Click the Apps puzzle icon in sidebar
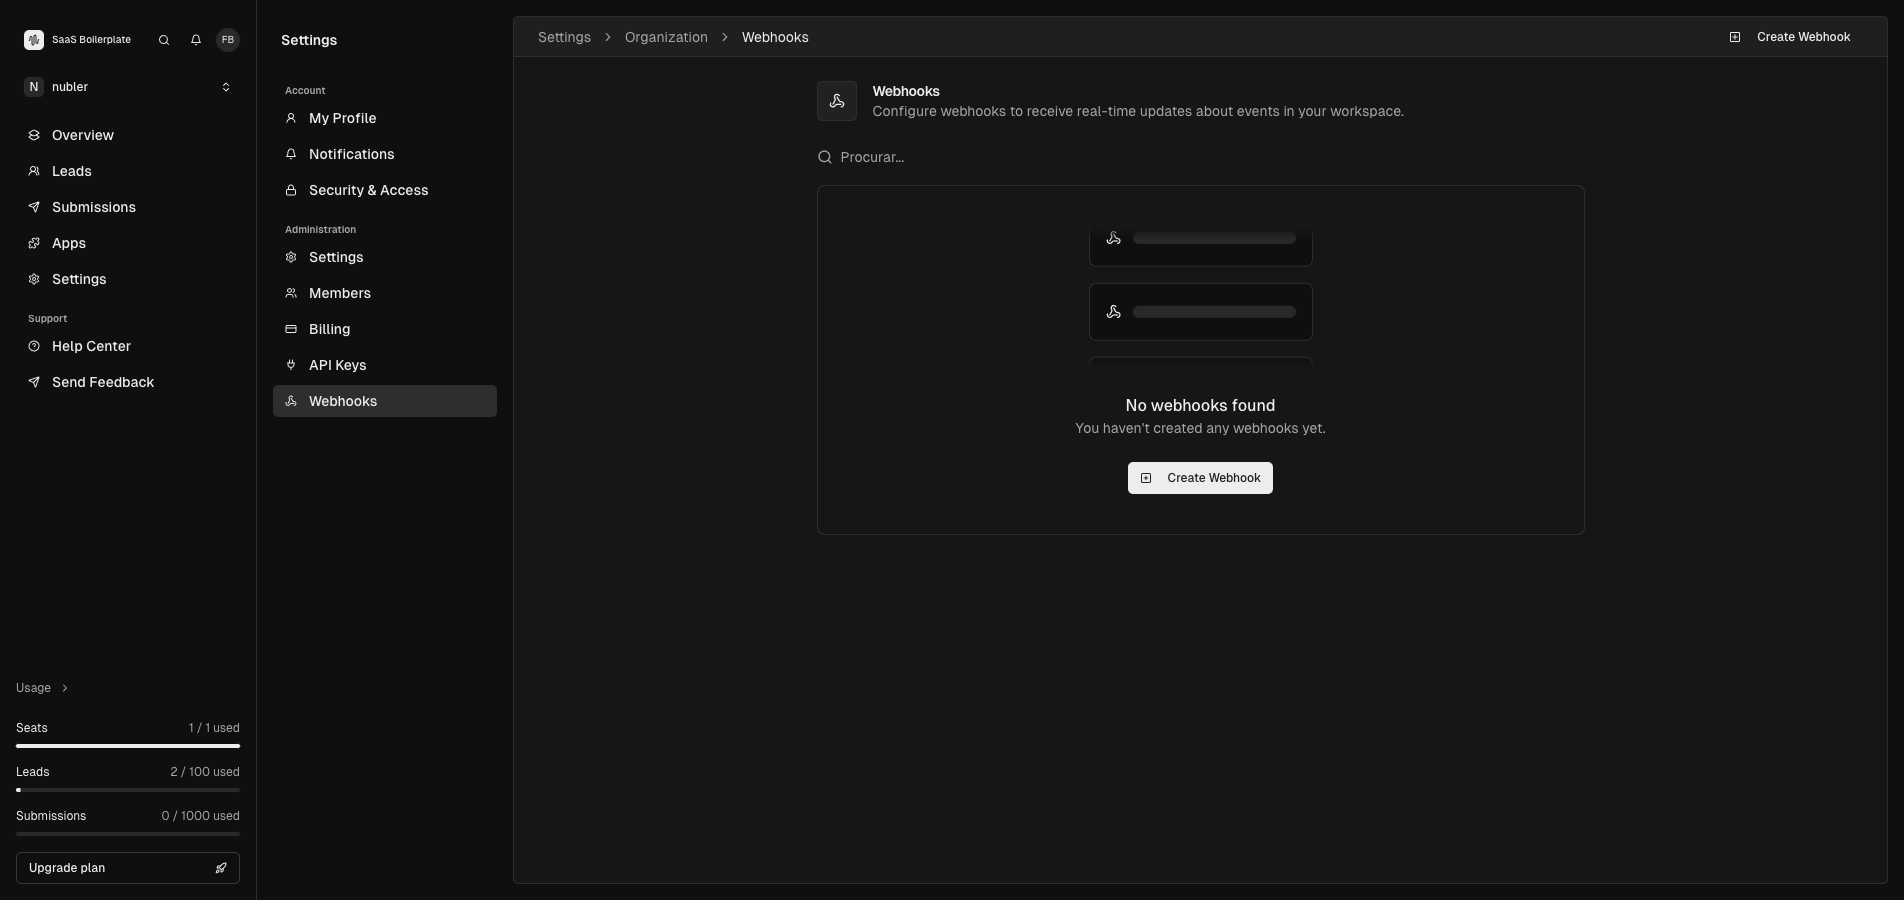The width and height of the screenshot is (1904, 900). (x=34, y=243)
